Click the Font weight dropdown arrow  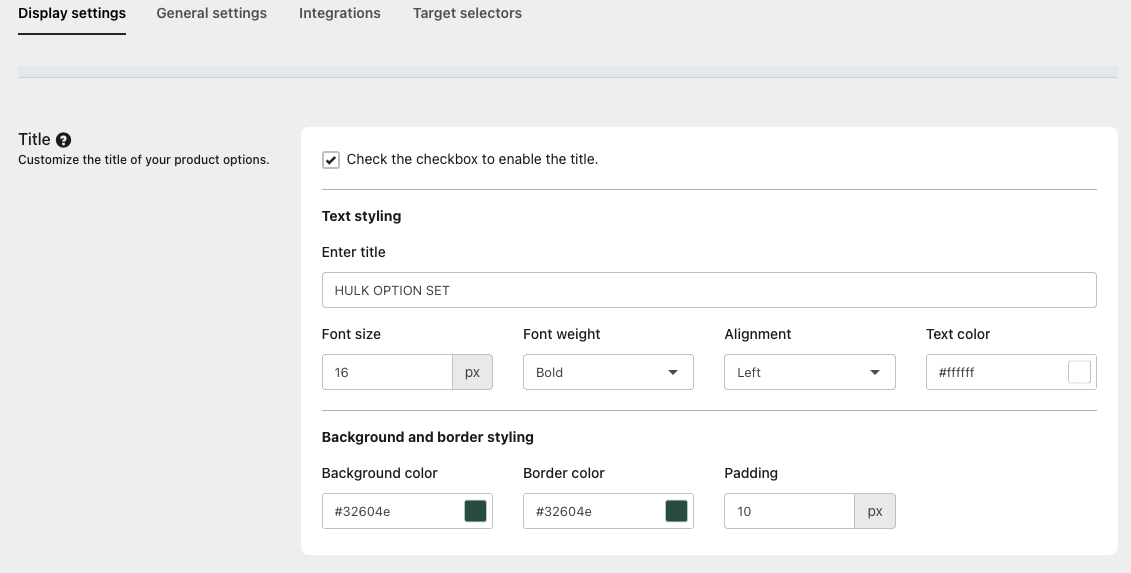click(x=673, y=373)
